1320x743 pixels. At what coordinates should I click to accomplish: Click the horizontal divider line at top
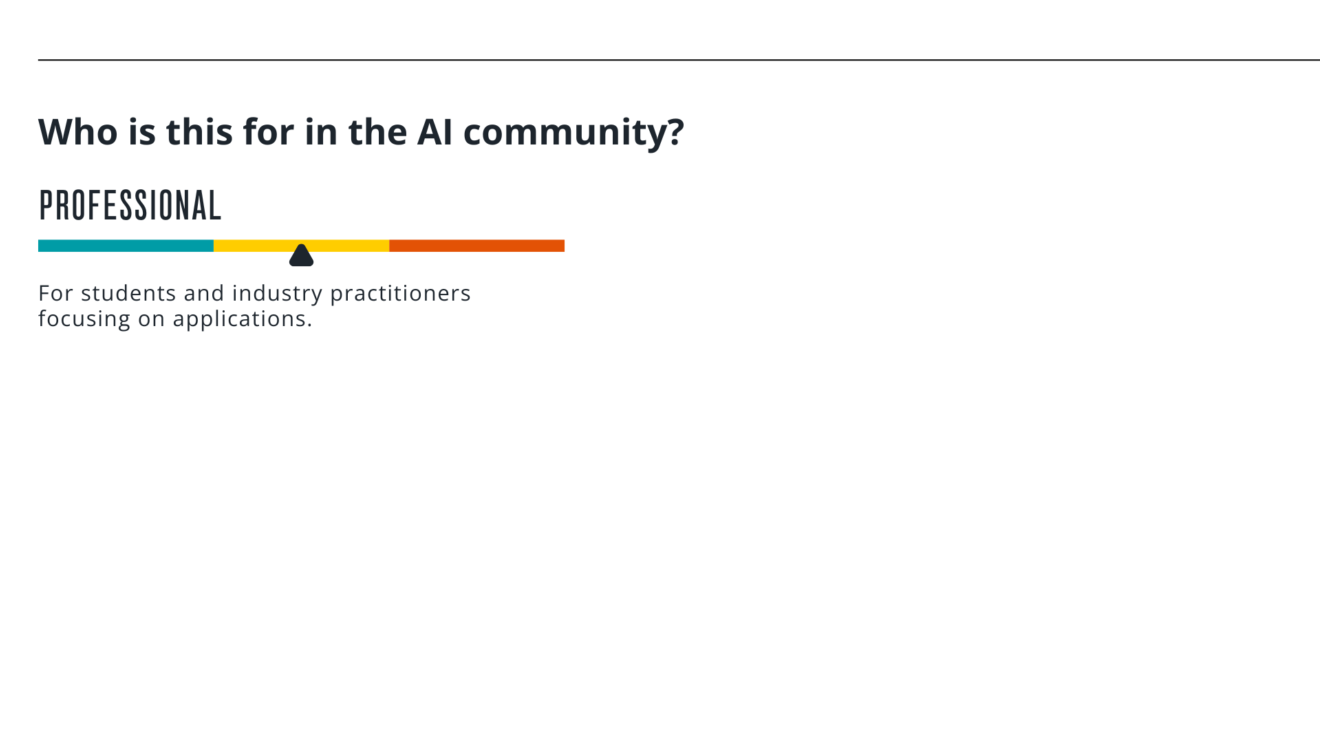[x=679, y=60]
